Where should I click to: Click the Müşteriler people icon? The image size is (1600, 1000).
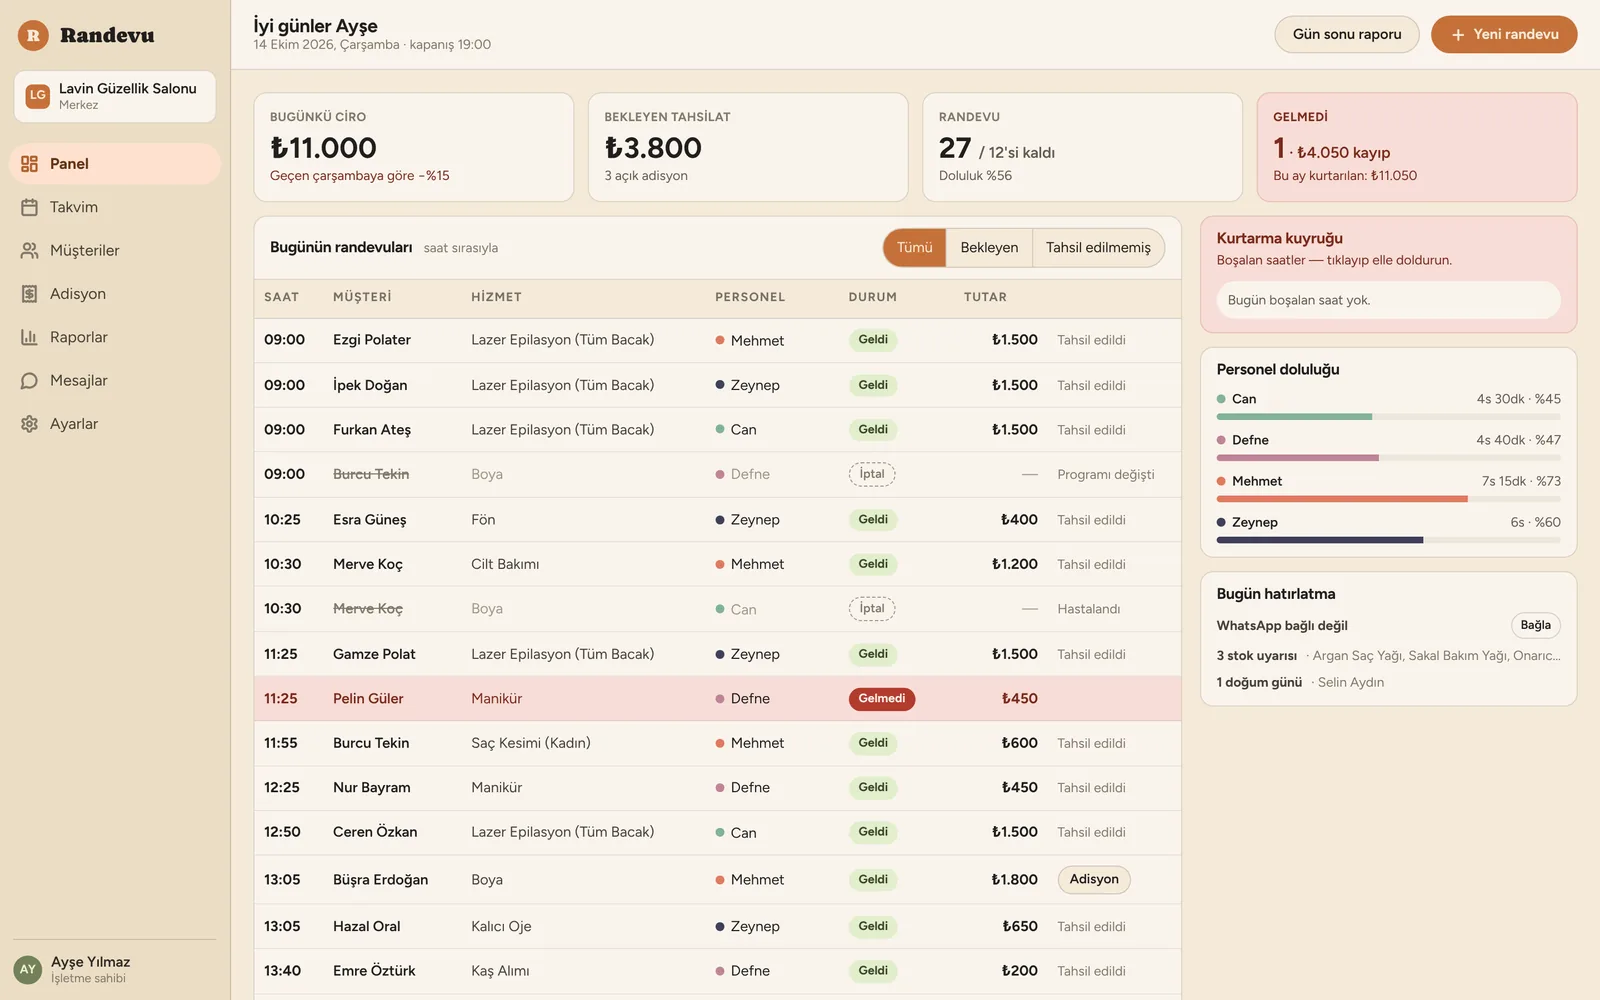(x=30, y=251)
